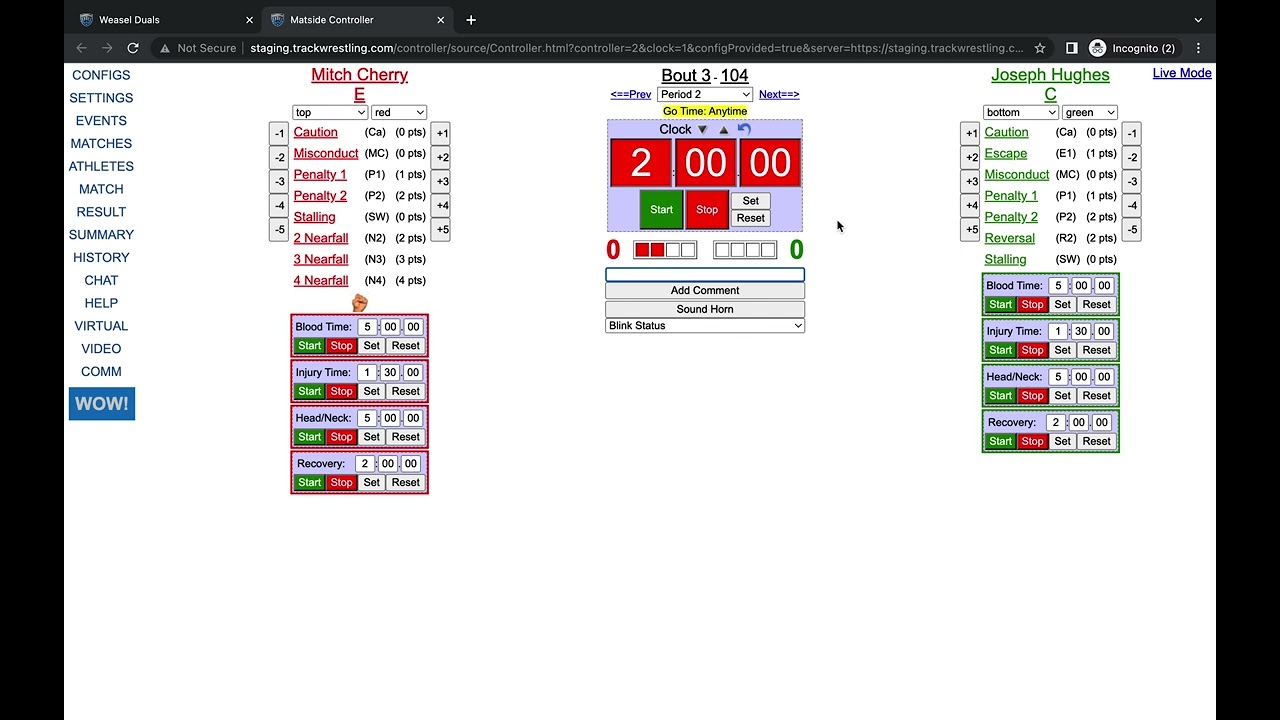Click the main clock Reset button
This screenshot has width=1280, height=720.
click(x=751, y=218)
